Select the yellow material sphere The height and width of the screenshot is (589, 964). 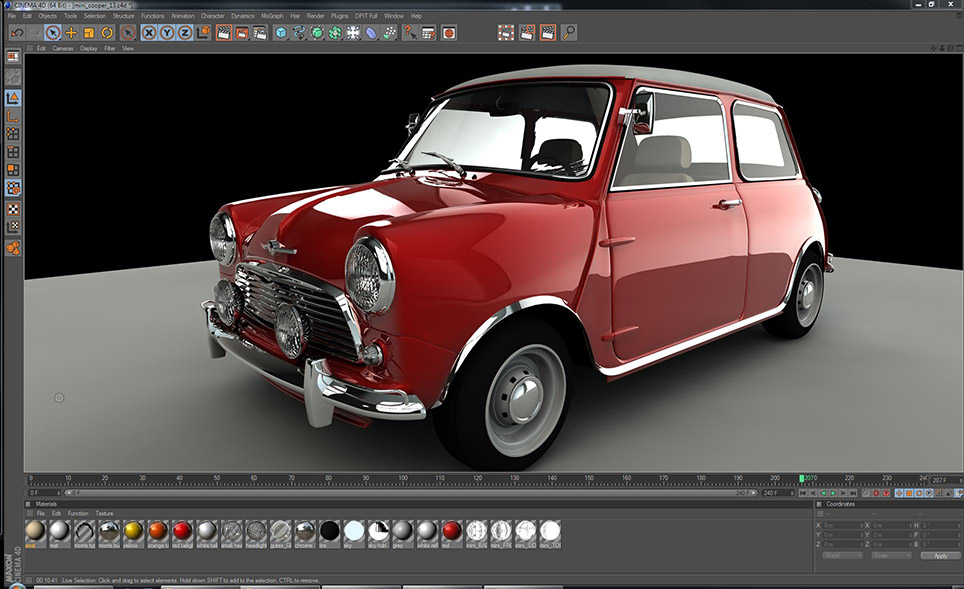133,531
